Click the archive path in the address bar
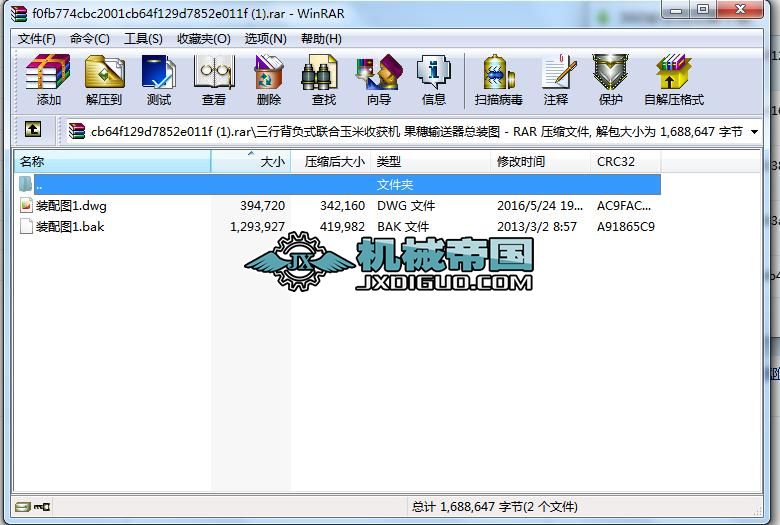This screenshot has height=525, width=780. [417, 132]
